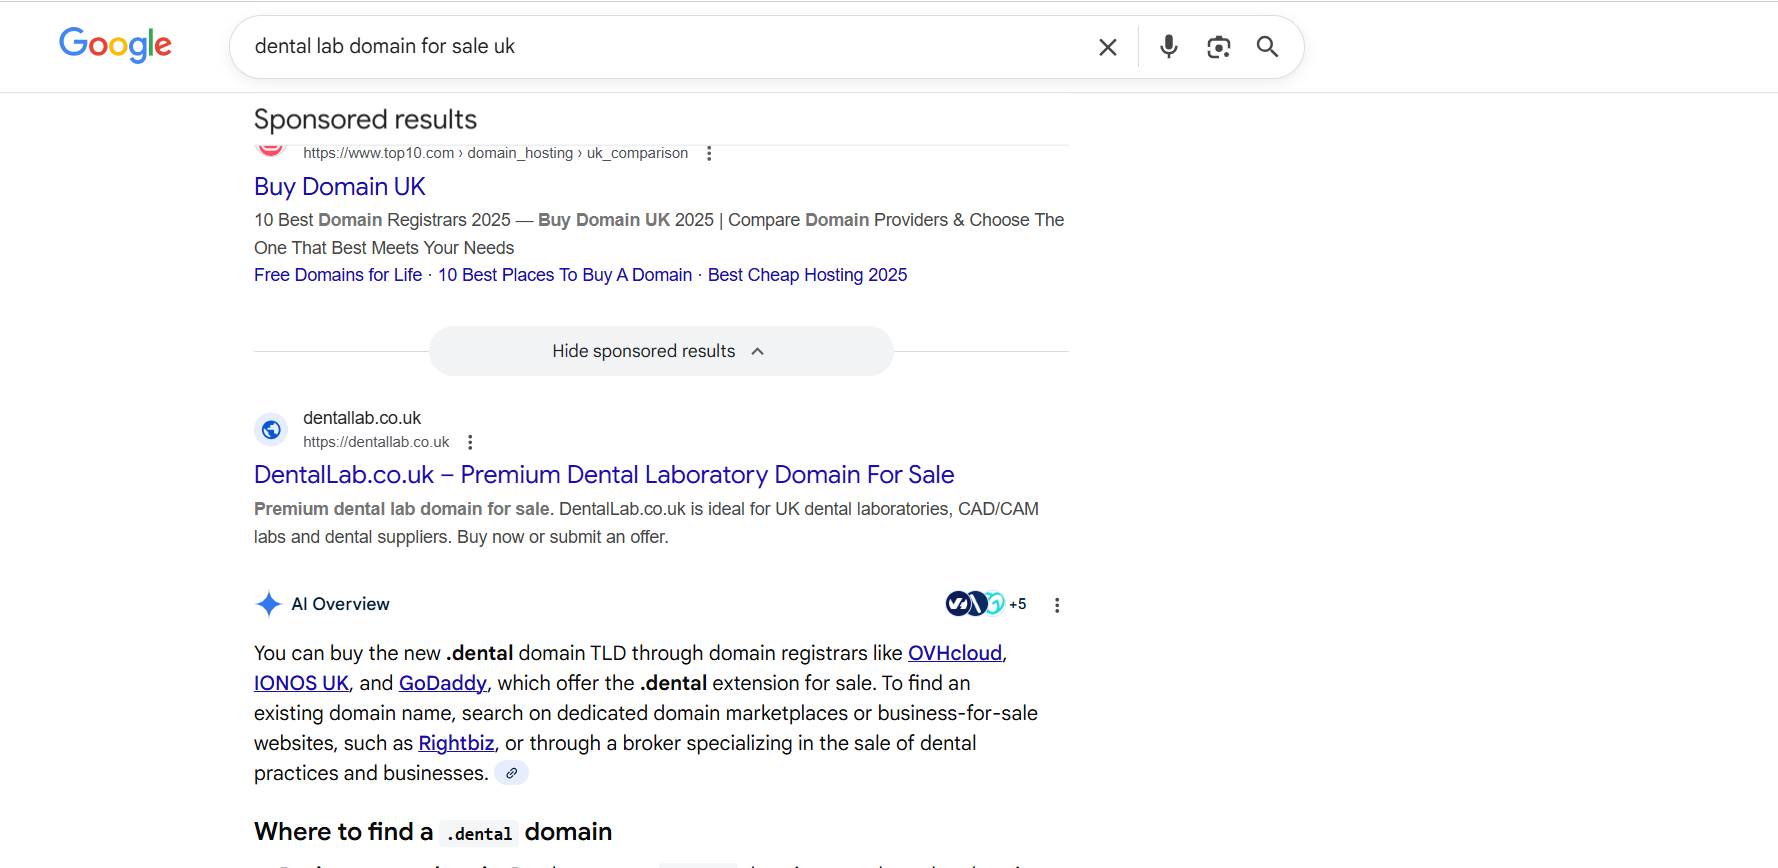This screenshot has height=868, width=1778.
Task: Open search by image camera icon
Action: (x=1218, y=47)
